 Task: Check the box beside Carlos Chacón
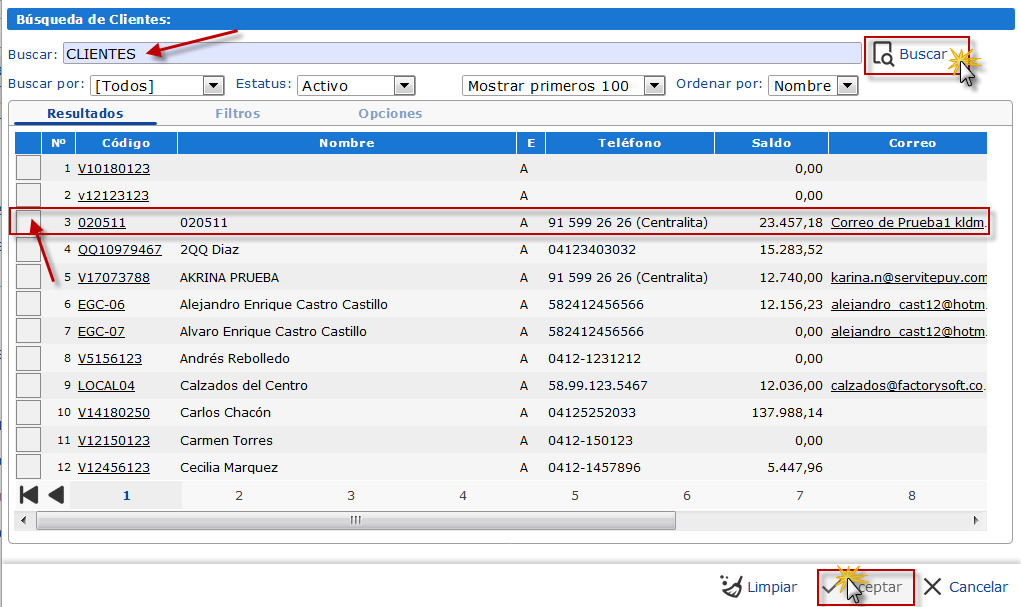[x=28, y=413]
